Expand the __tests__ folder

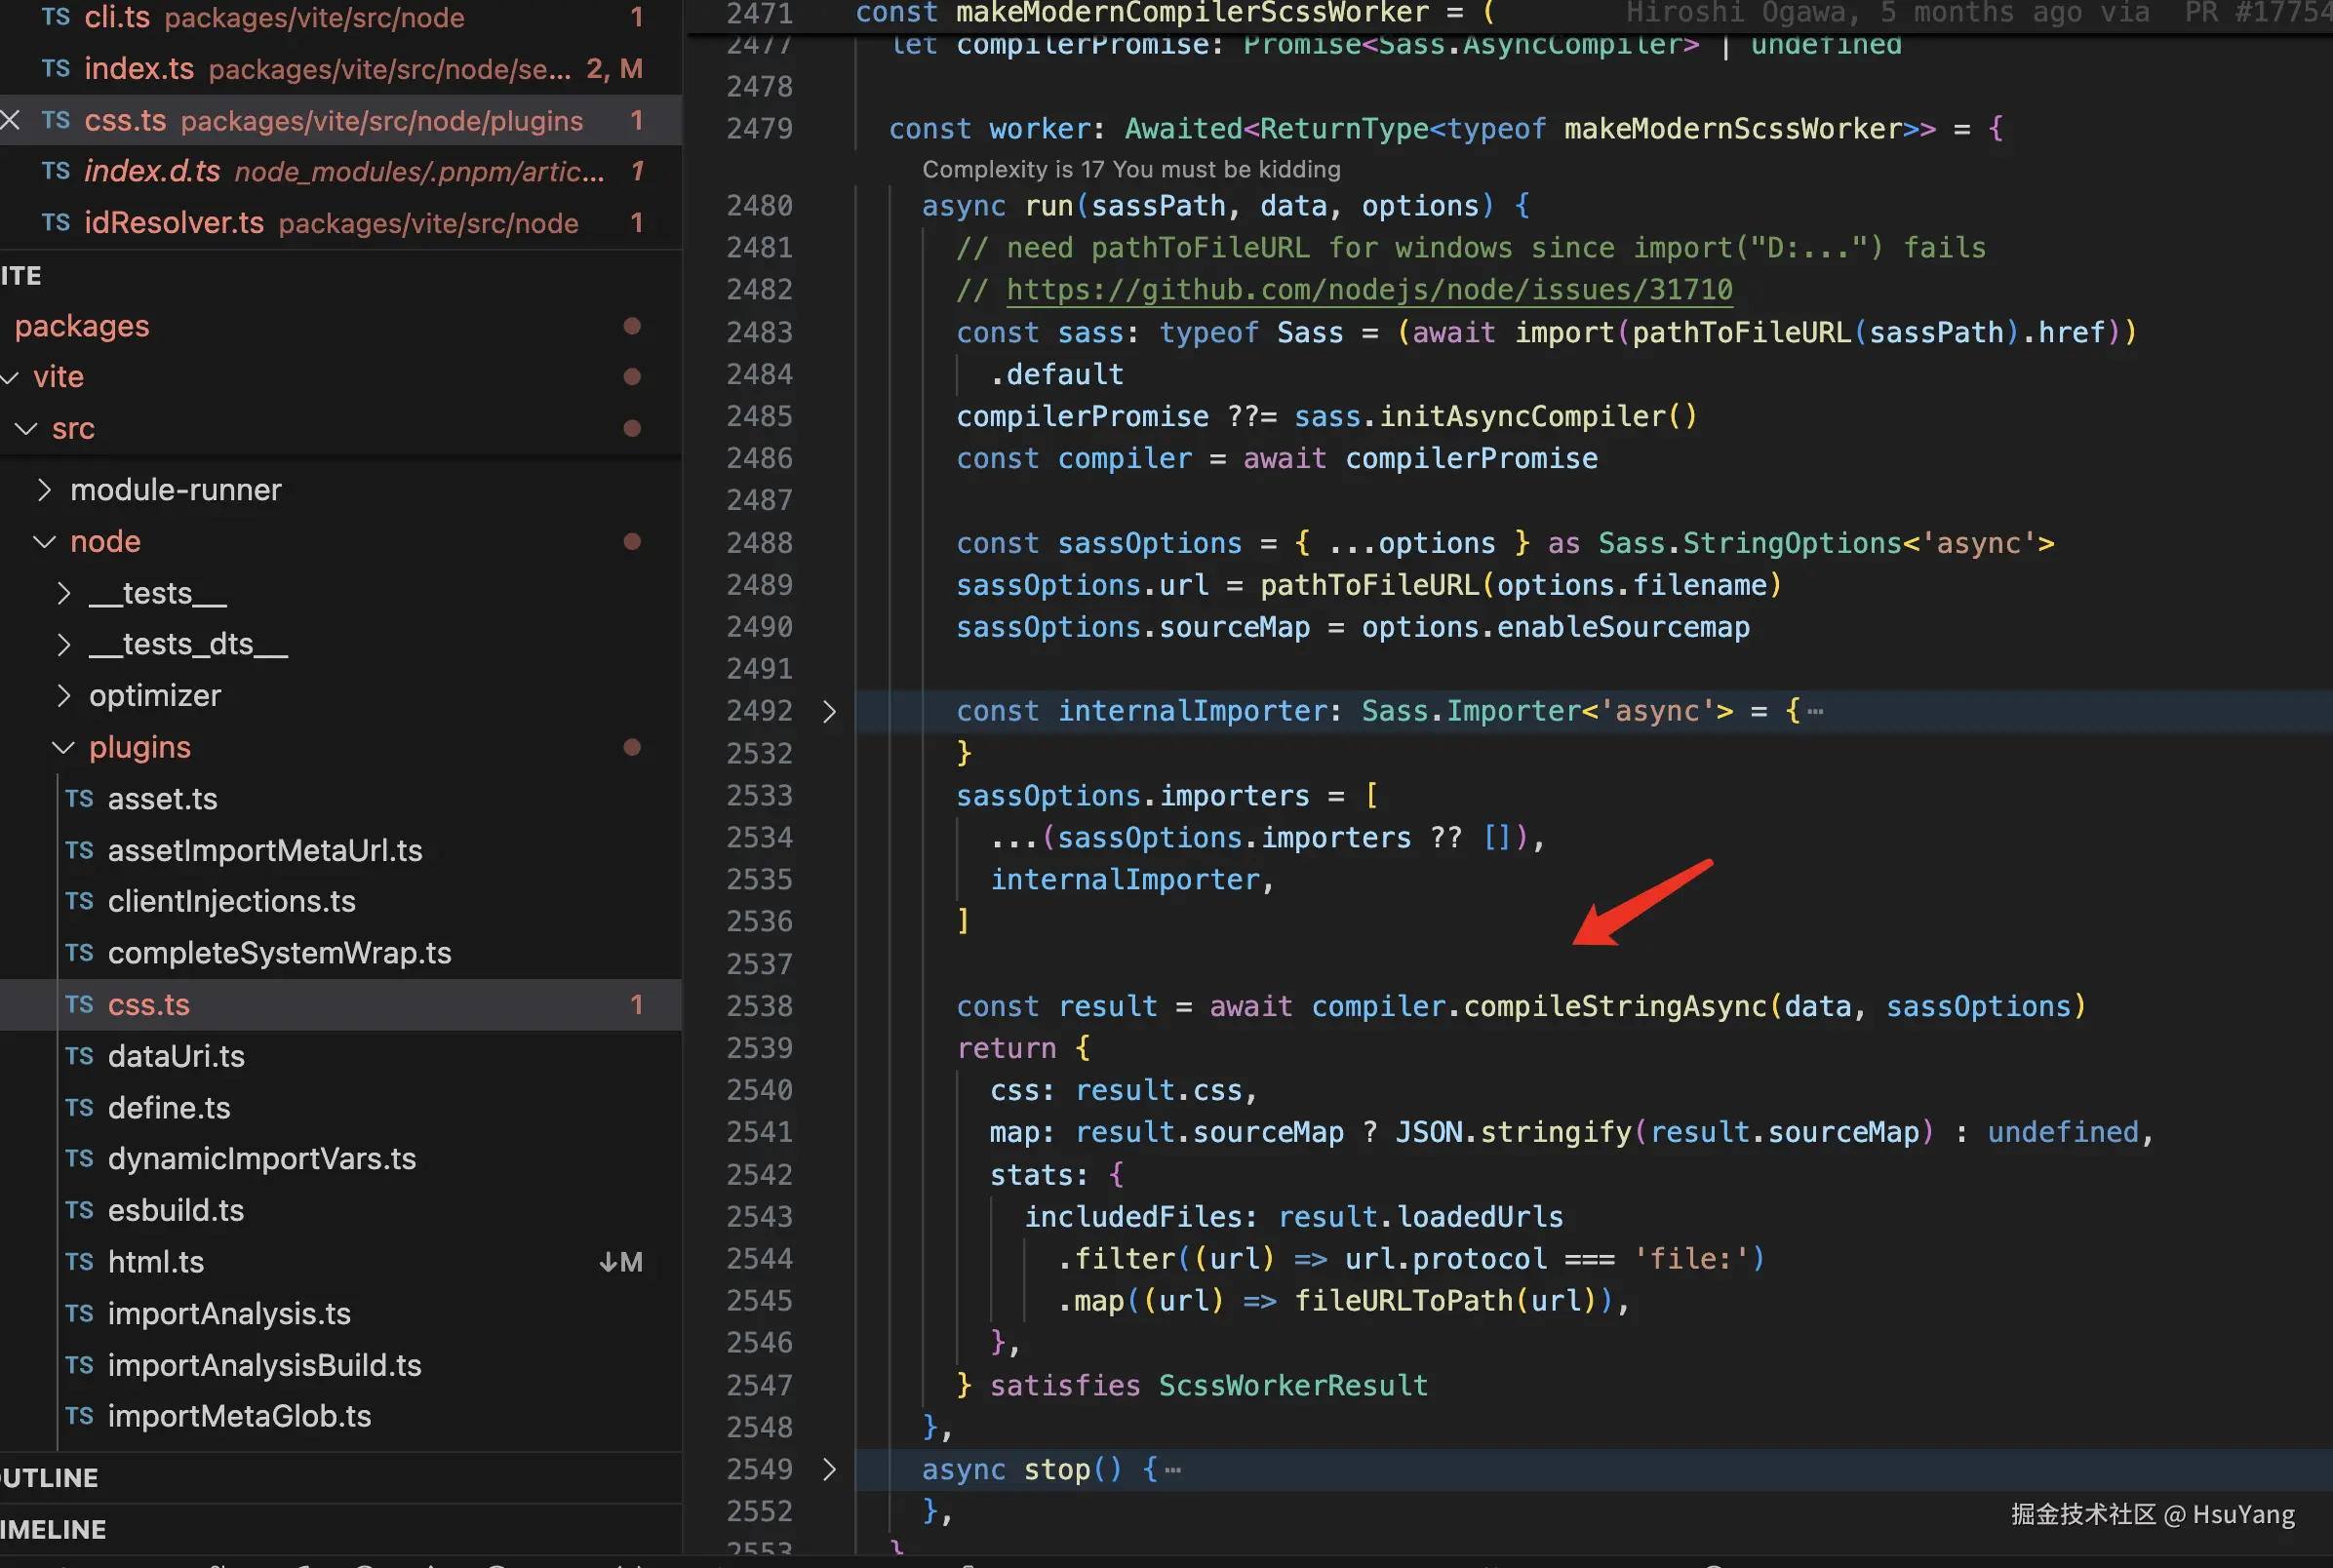[x=63, y=594]
